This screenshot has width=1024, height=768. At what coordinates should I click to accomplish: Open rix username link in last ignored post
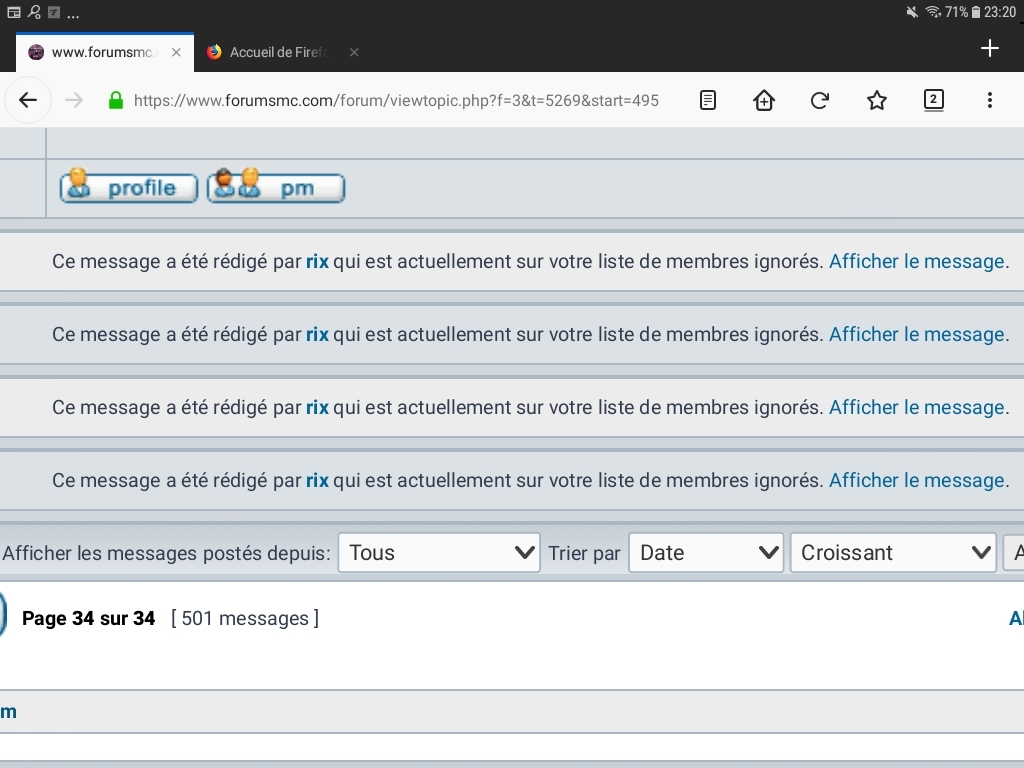317,481
